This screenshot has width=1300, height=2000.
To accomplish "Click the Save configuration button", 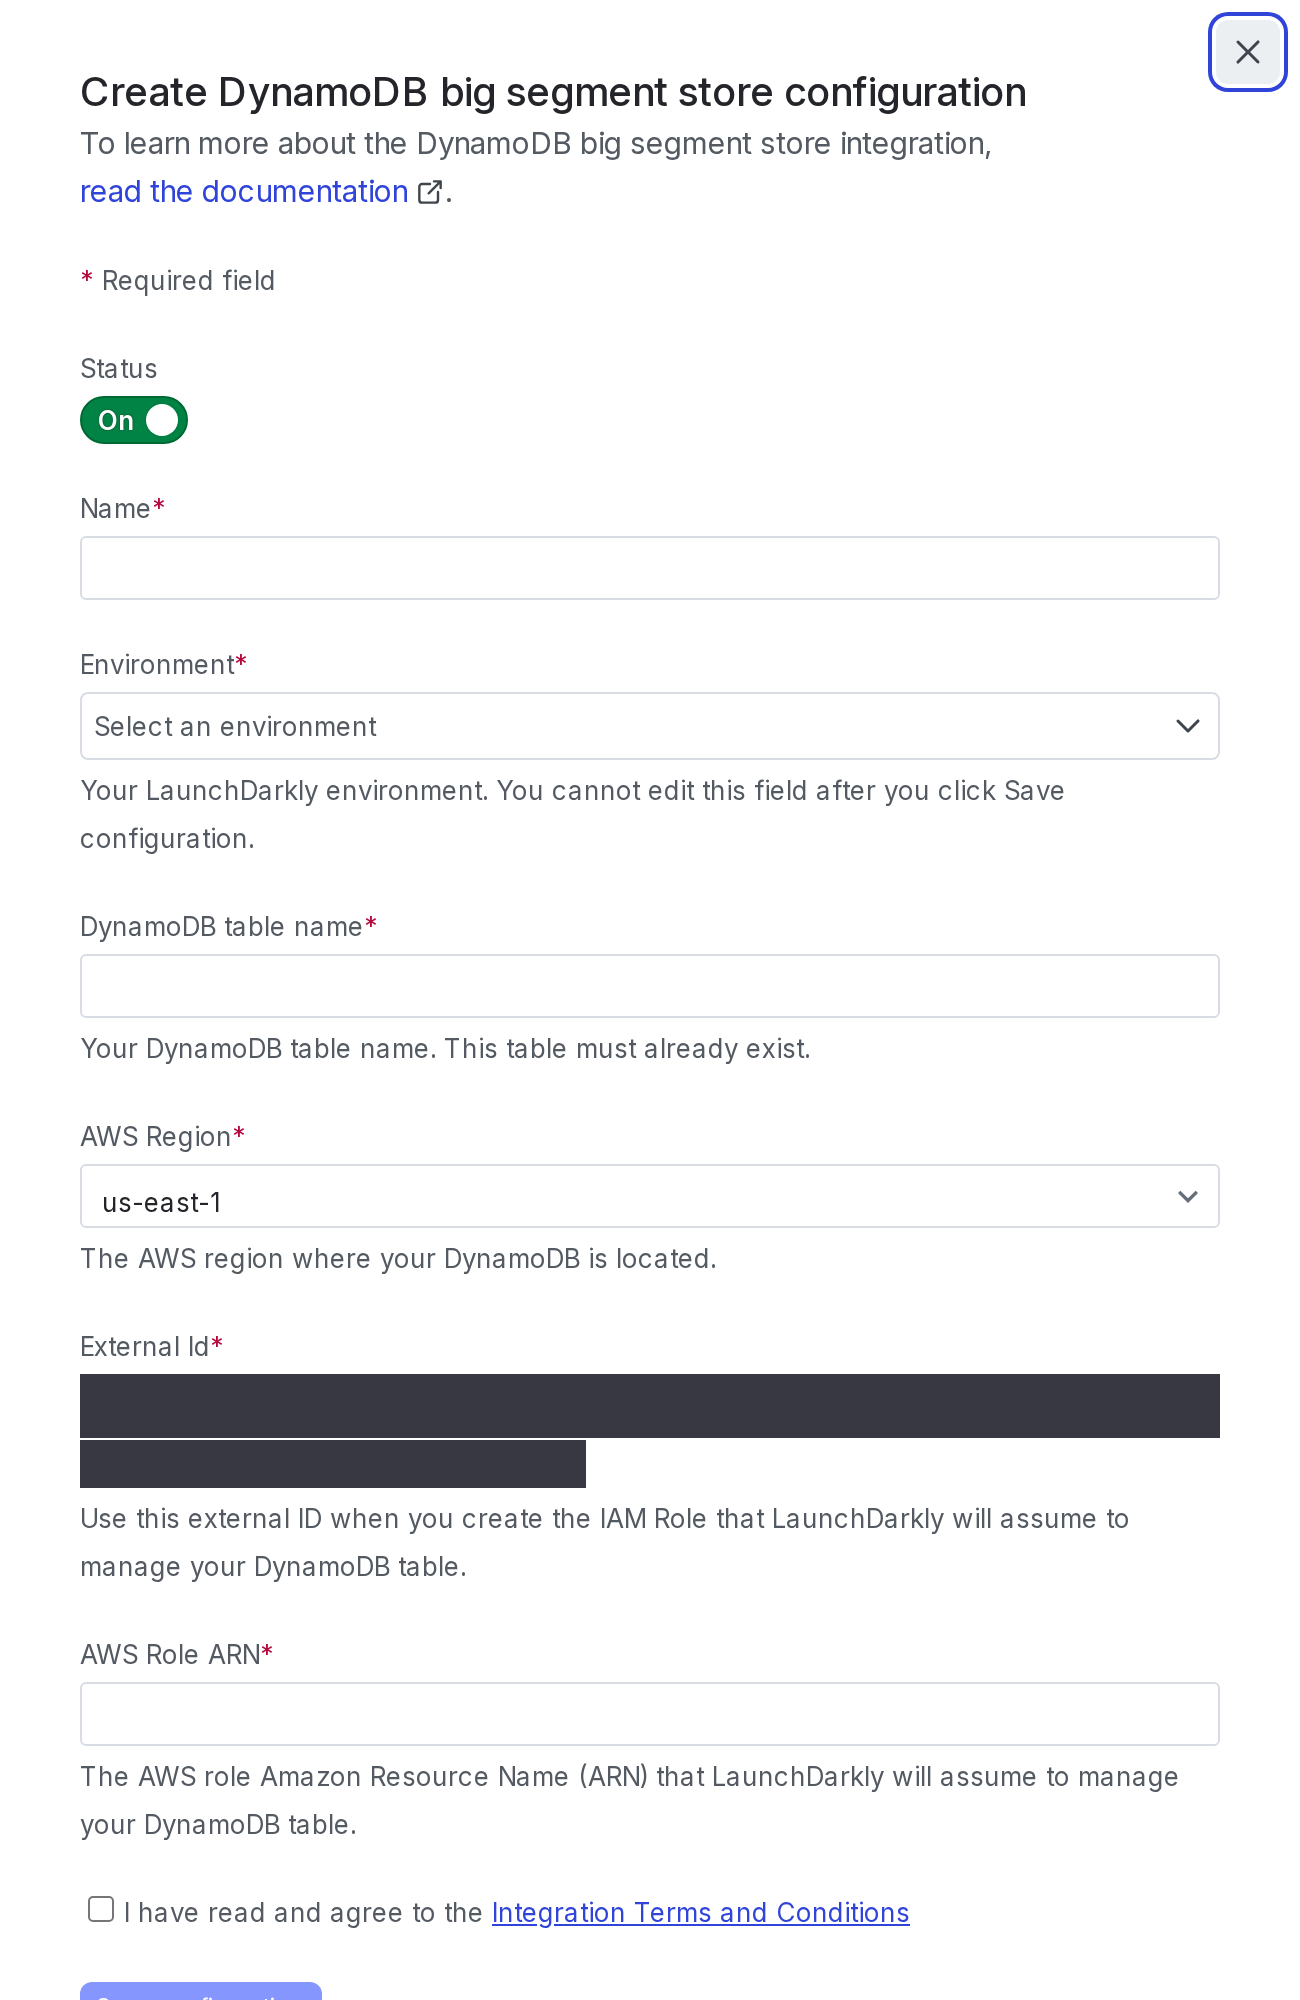I will (200, 1994).
